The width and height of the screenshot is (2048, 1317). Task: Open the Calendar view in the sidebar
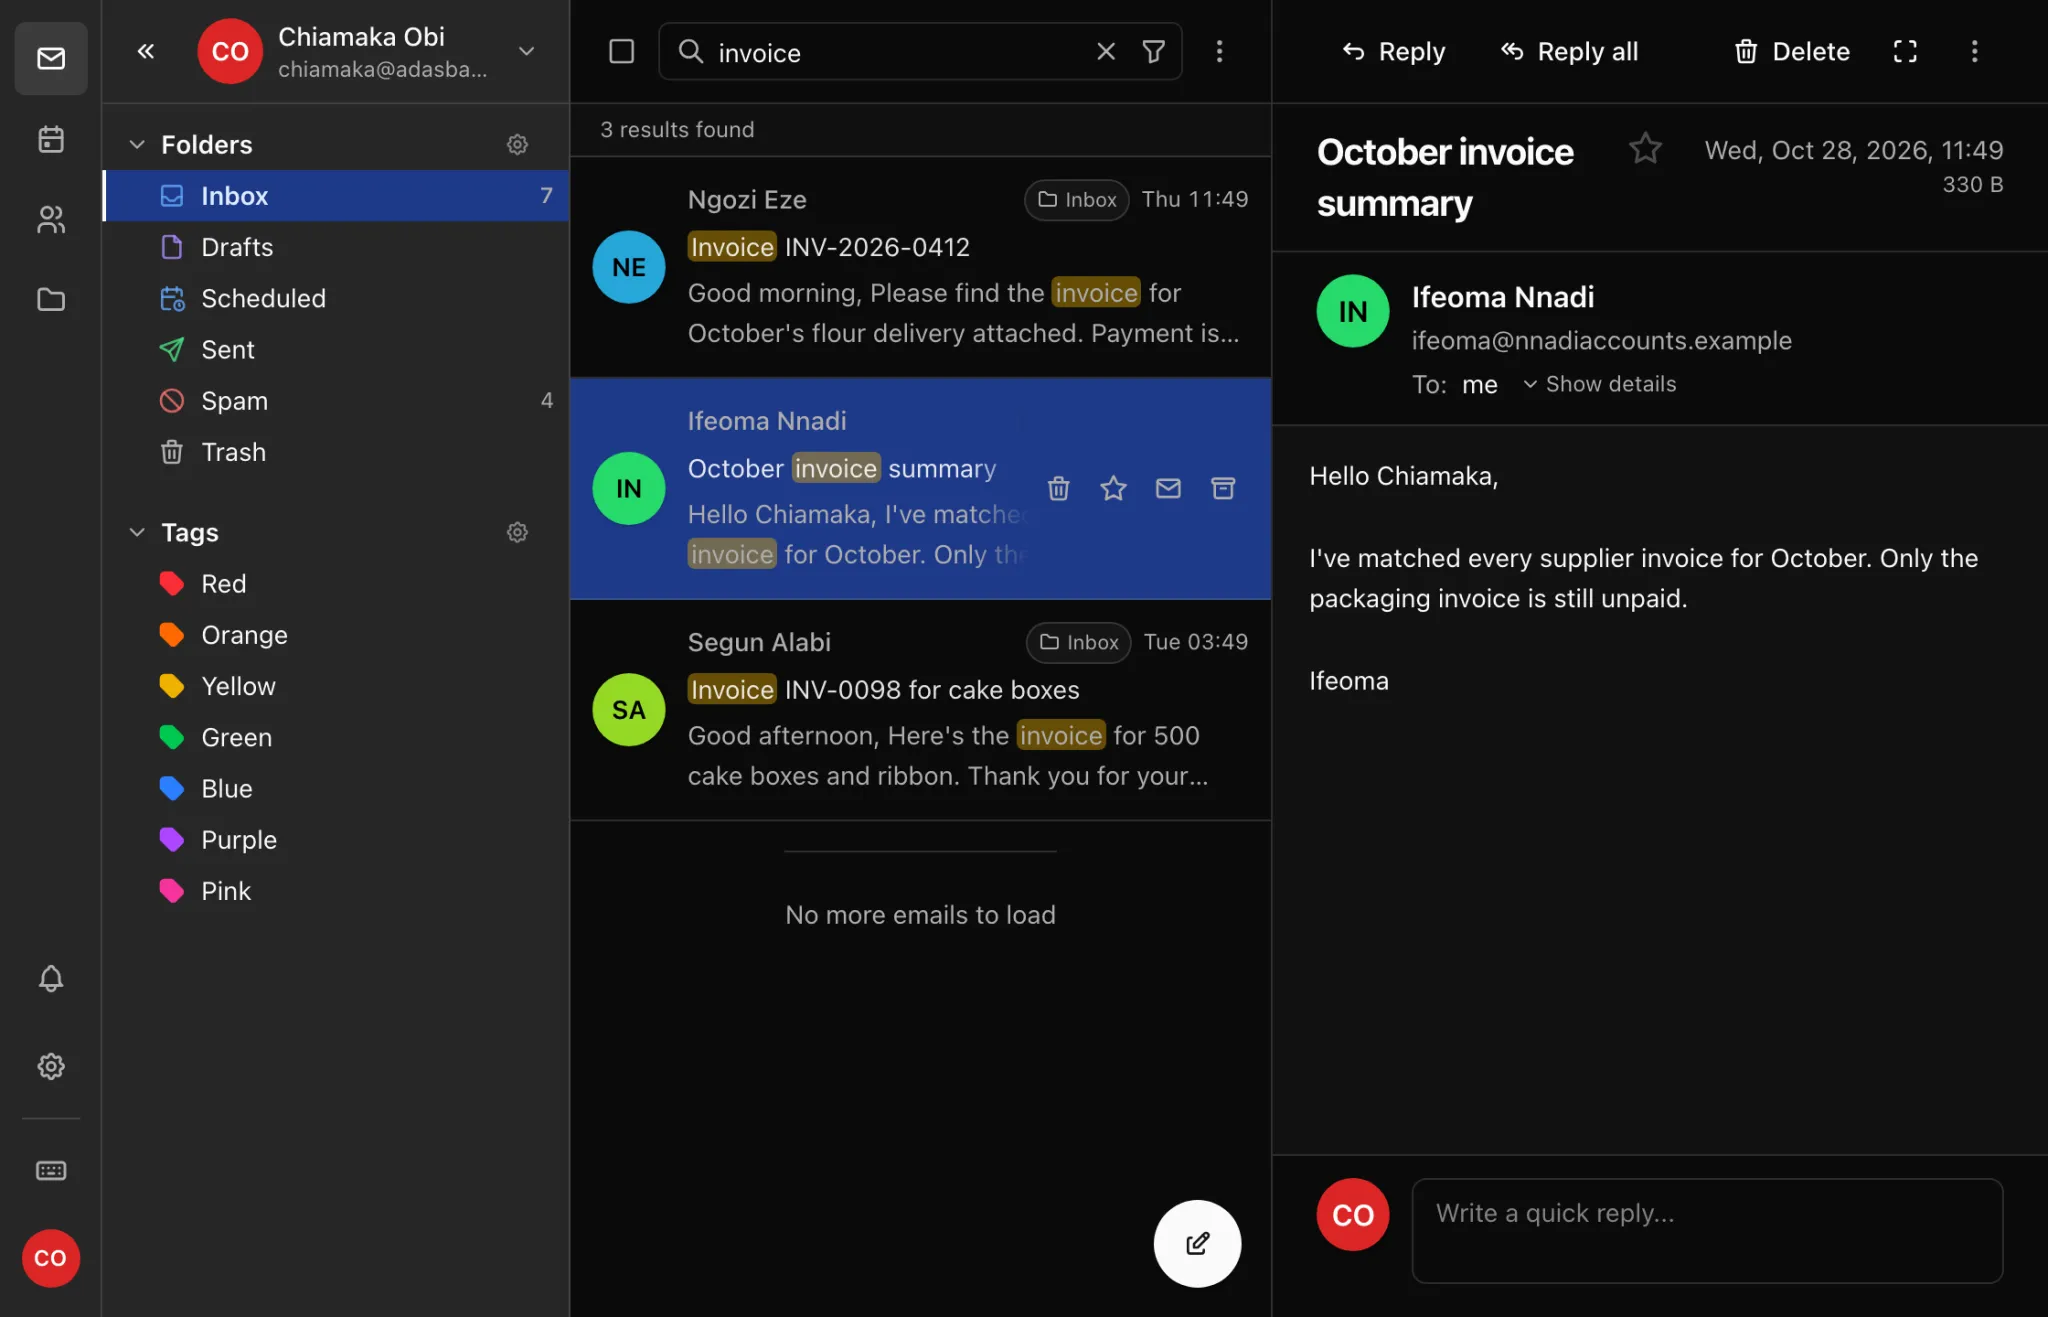click(x=51, y=139)
